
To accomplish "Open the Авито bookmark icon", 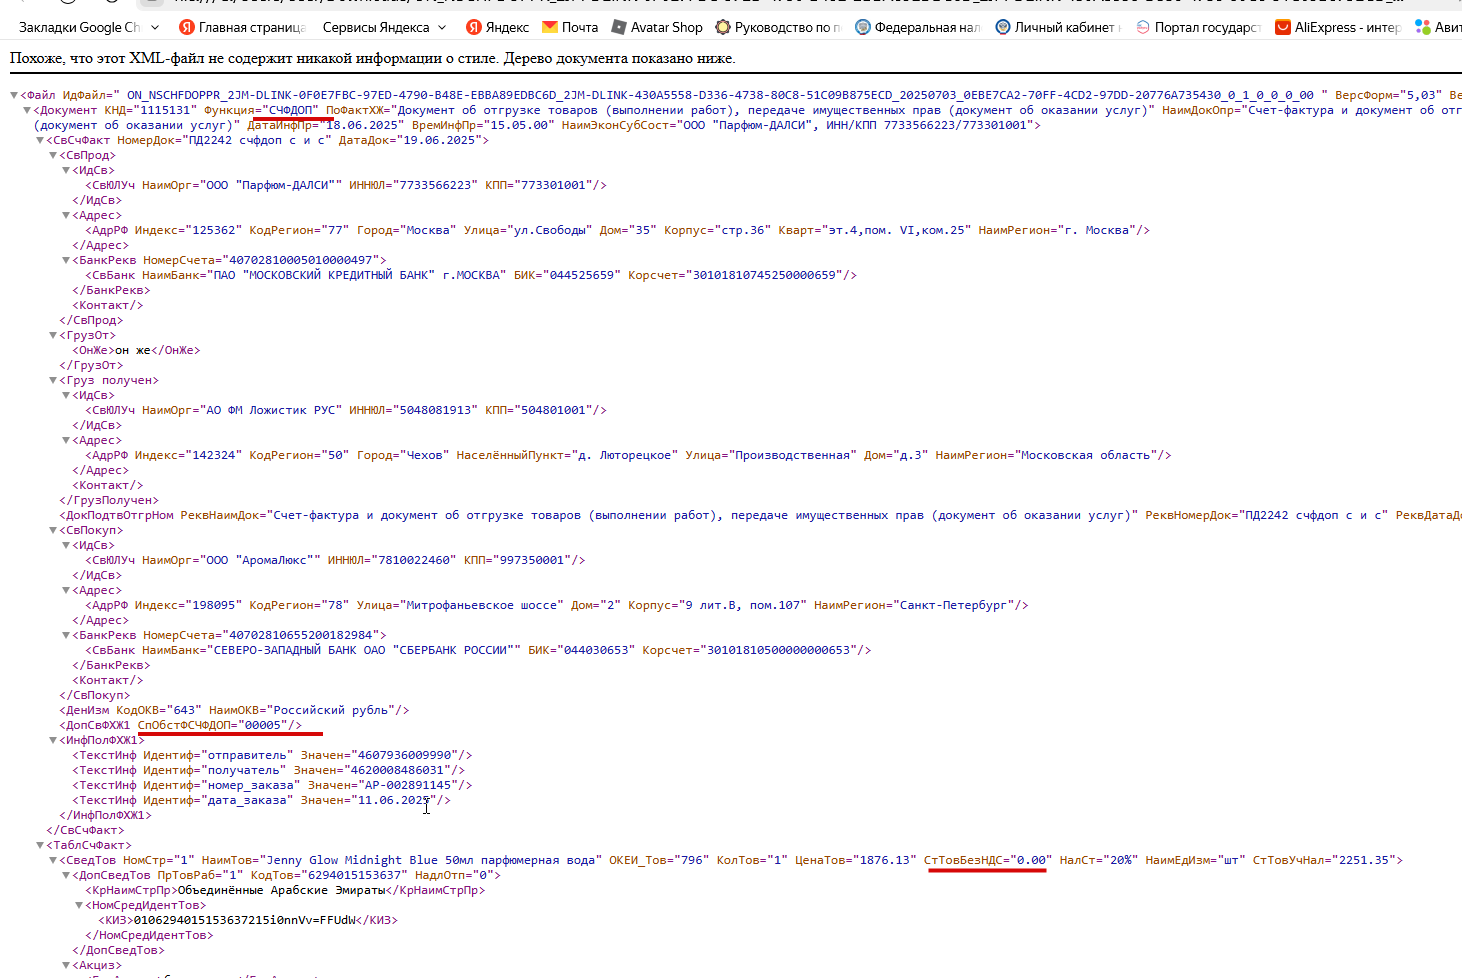I will [1422, 27].
